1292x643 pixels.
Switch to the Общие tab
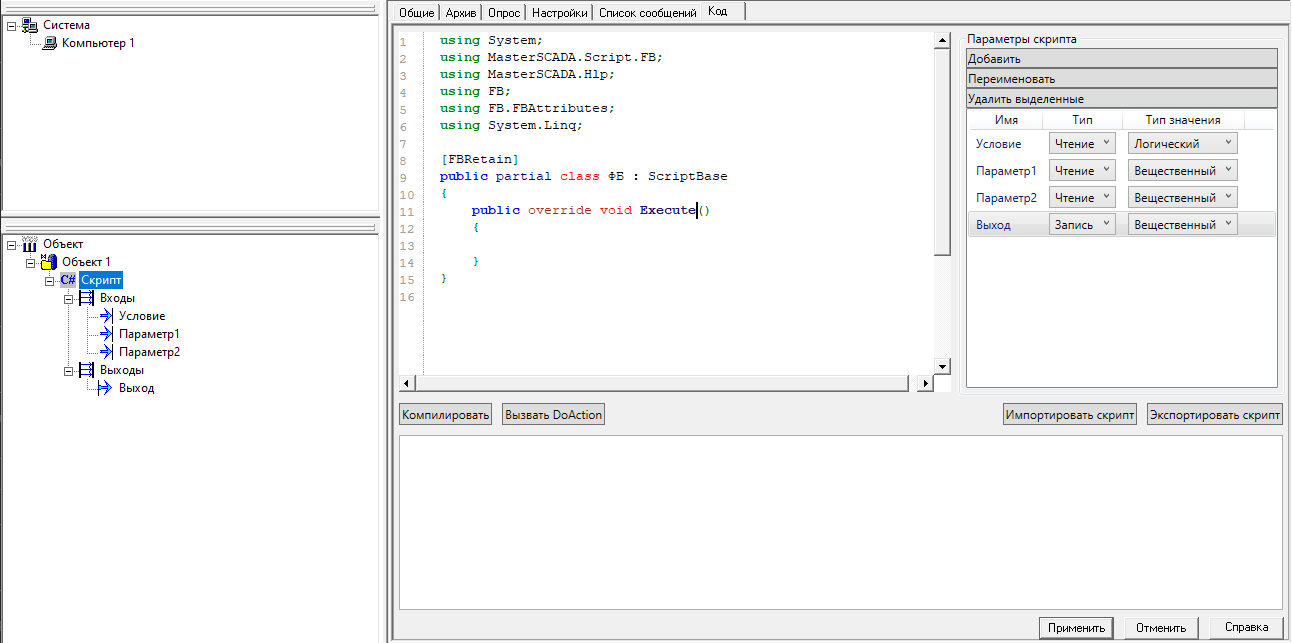[418, 13]
